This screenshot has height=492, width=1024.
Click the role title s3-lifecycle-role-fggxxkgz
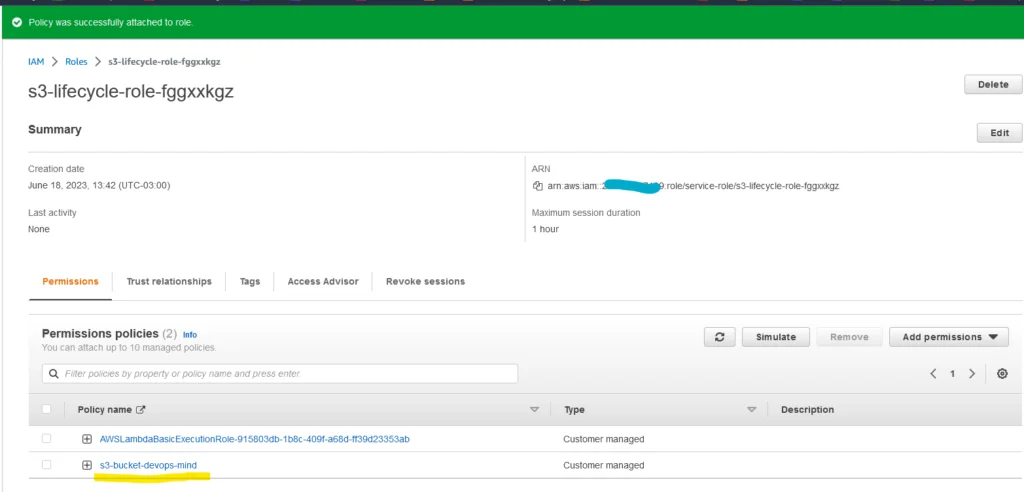point(131,92)
